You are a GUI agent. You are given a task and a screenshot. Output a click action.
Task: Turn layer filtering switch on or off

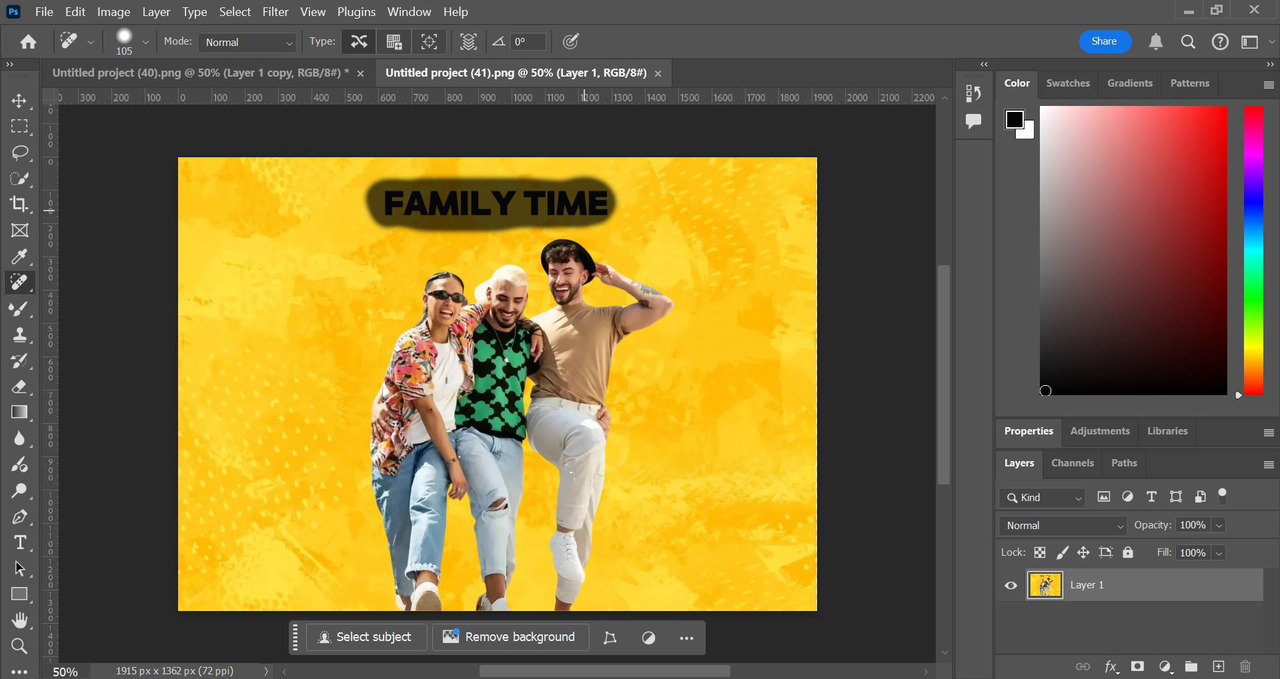[x=1222, y=494]
